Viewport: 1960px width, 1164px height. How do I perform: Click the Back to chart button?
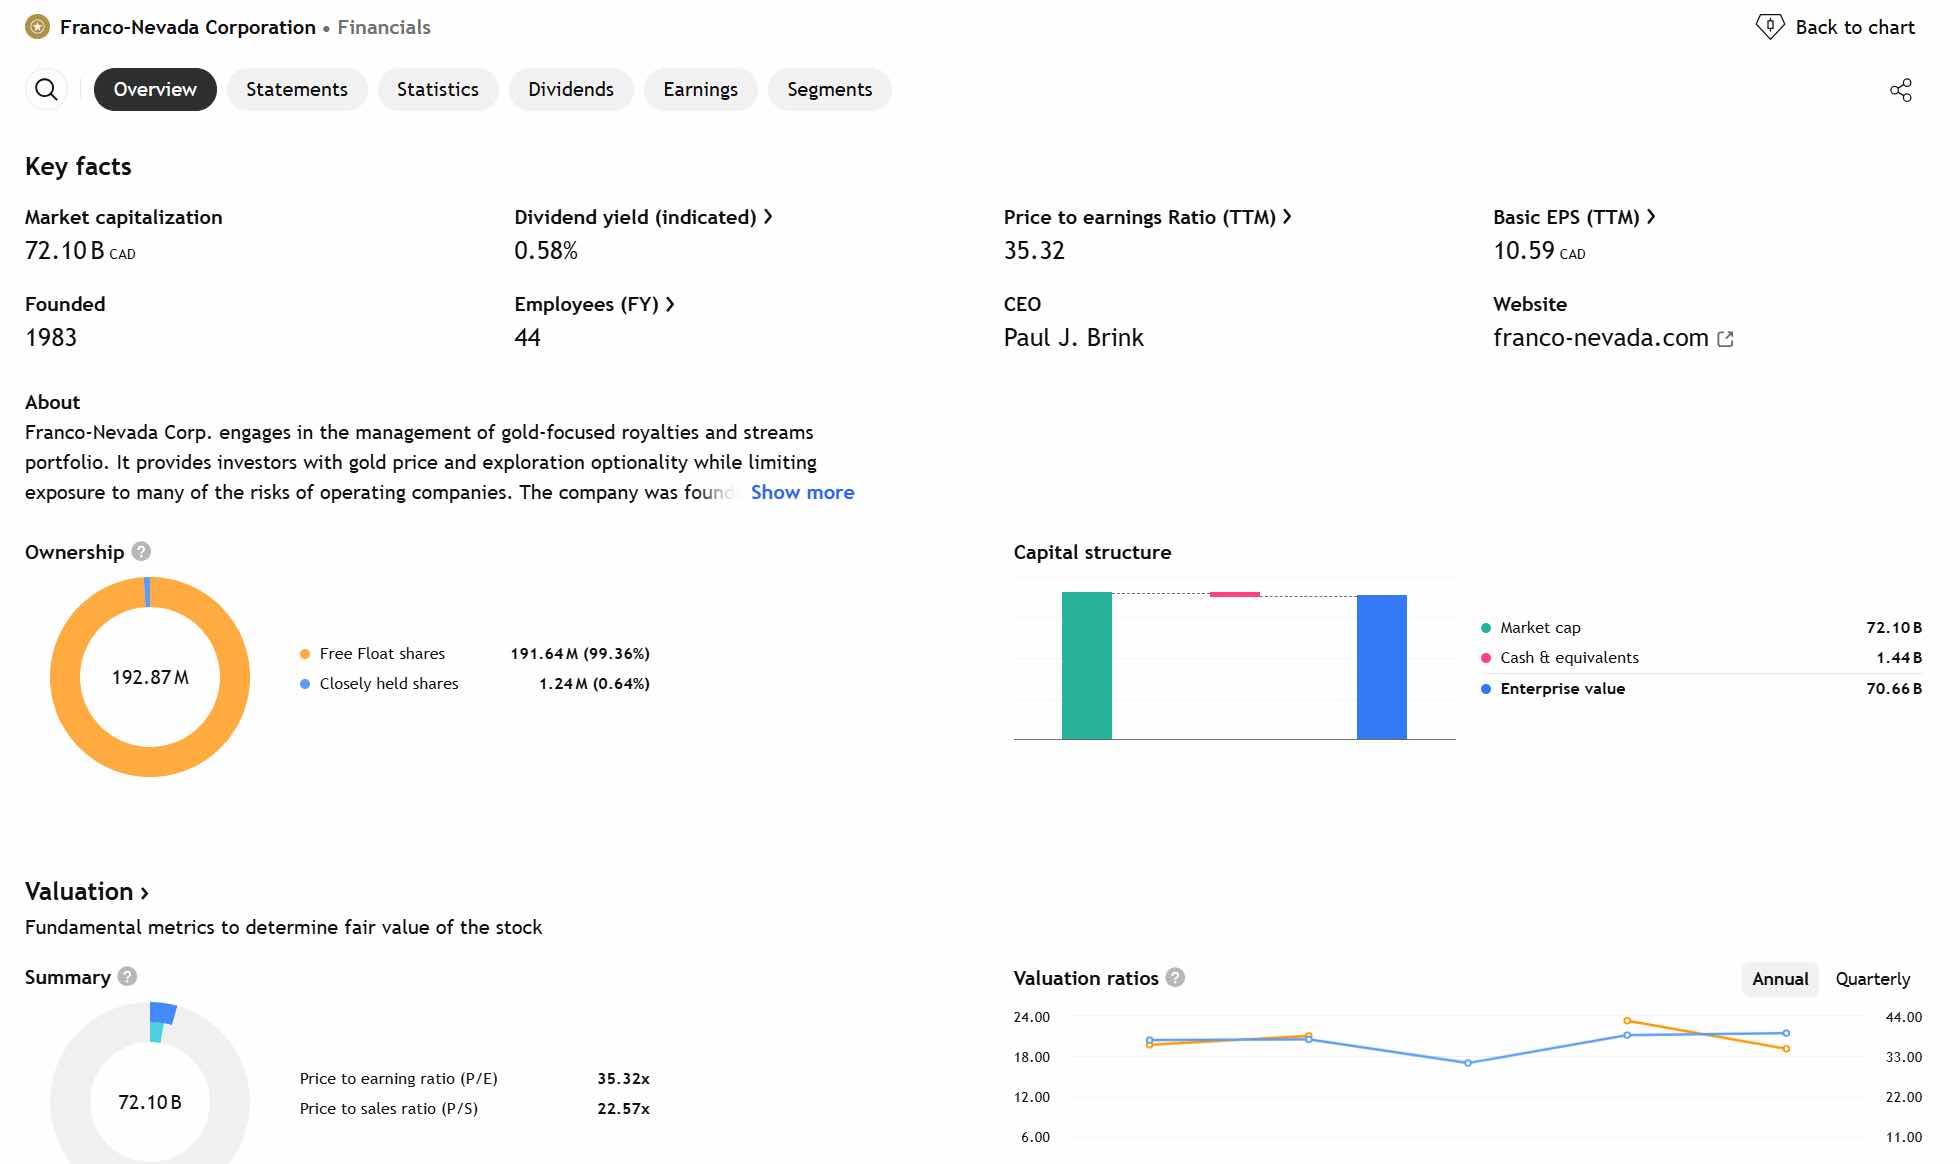tap(1836, 27)
